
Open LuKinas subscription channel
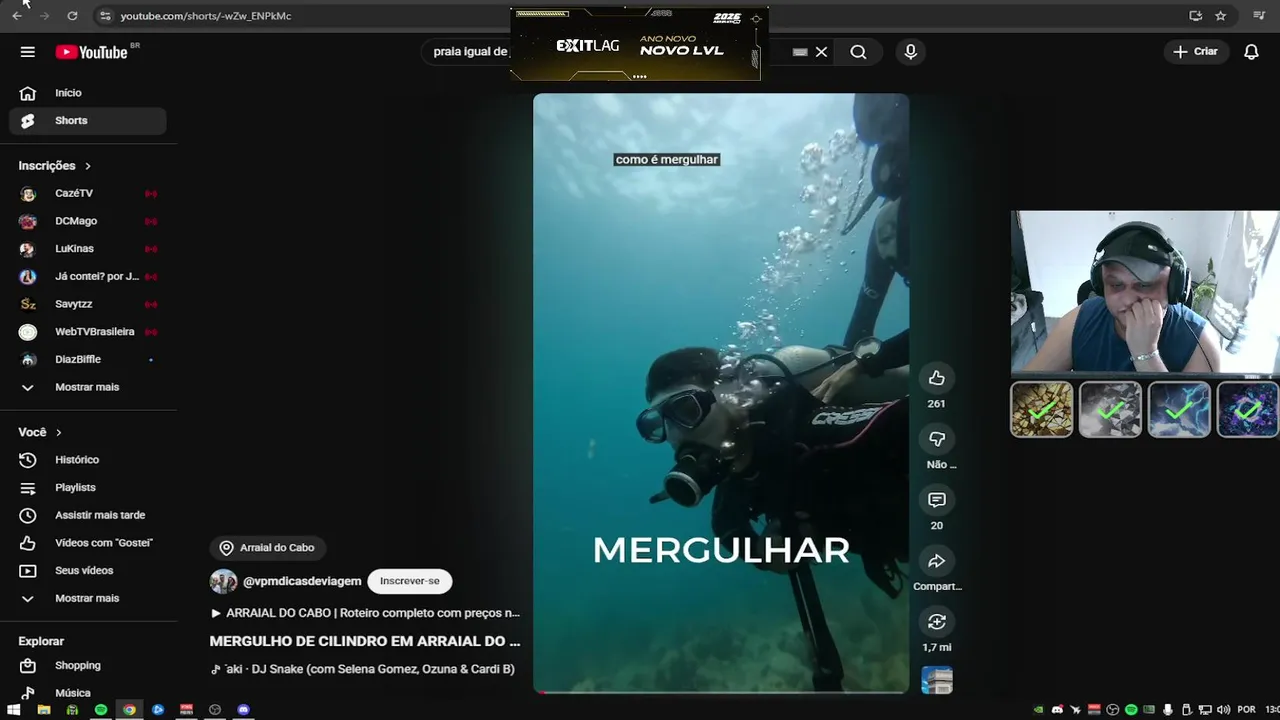pos(88,249)
